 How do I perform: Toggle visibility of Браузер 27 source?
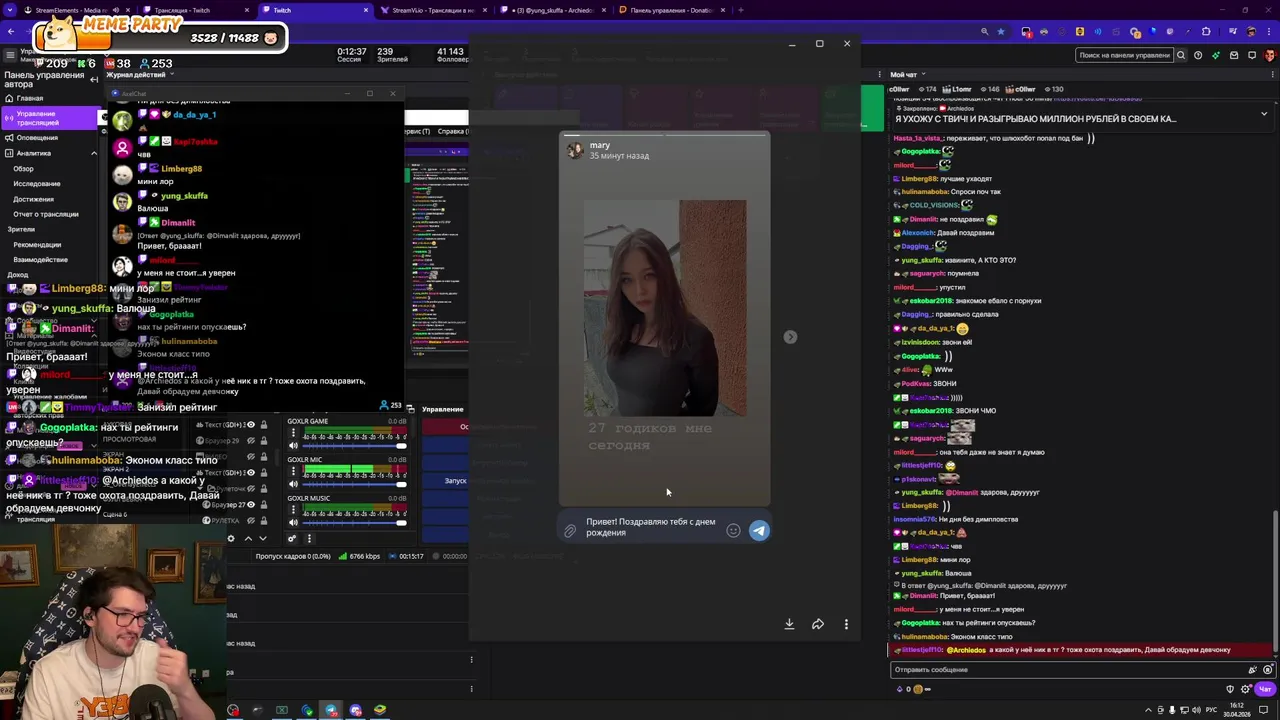point(250,505)
